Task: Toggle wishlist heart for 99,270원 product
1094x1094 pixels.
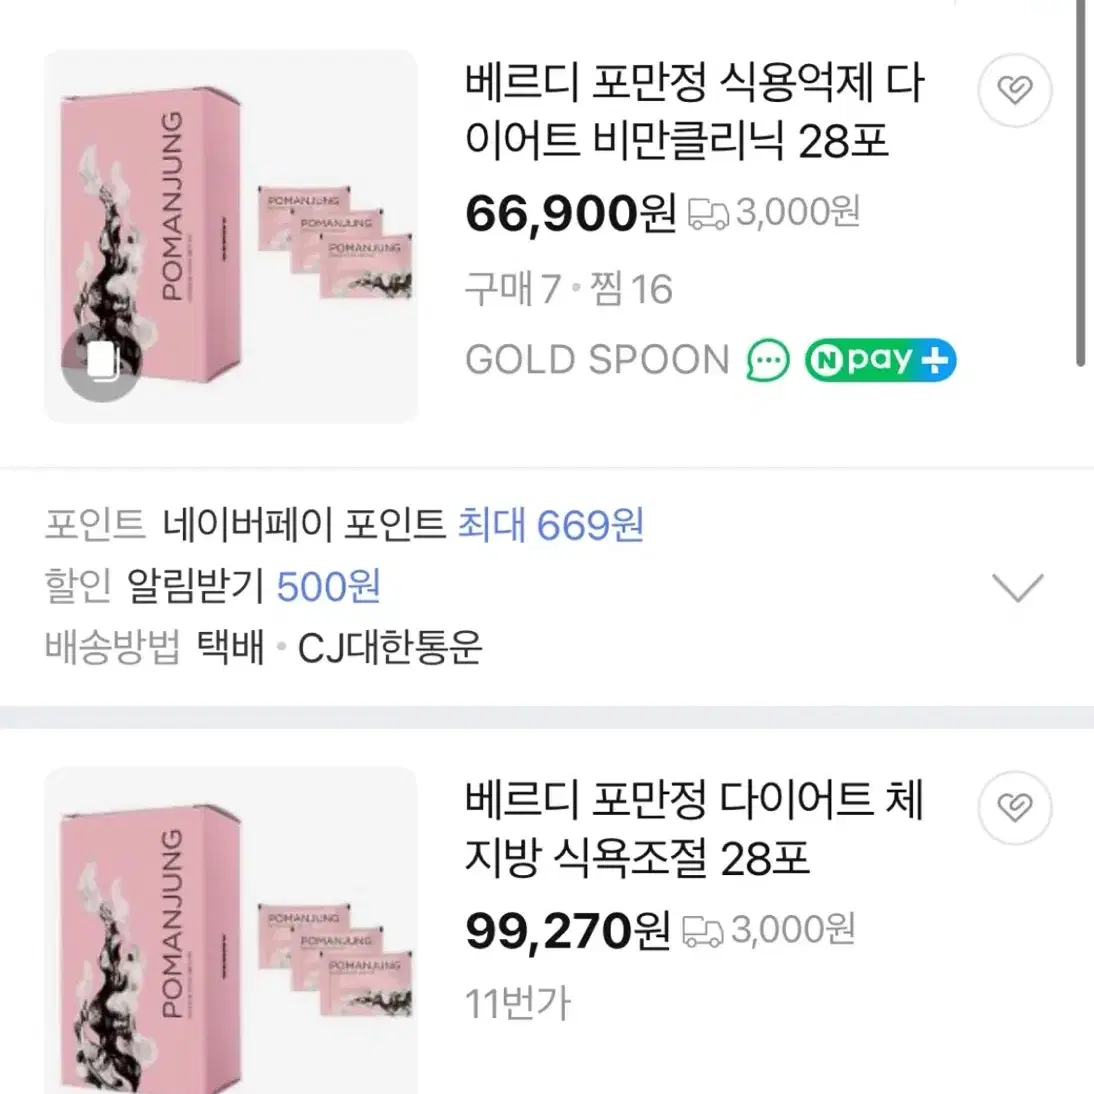Action: point(1014,808)
